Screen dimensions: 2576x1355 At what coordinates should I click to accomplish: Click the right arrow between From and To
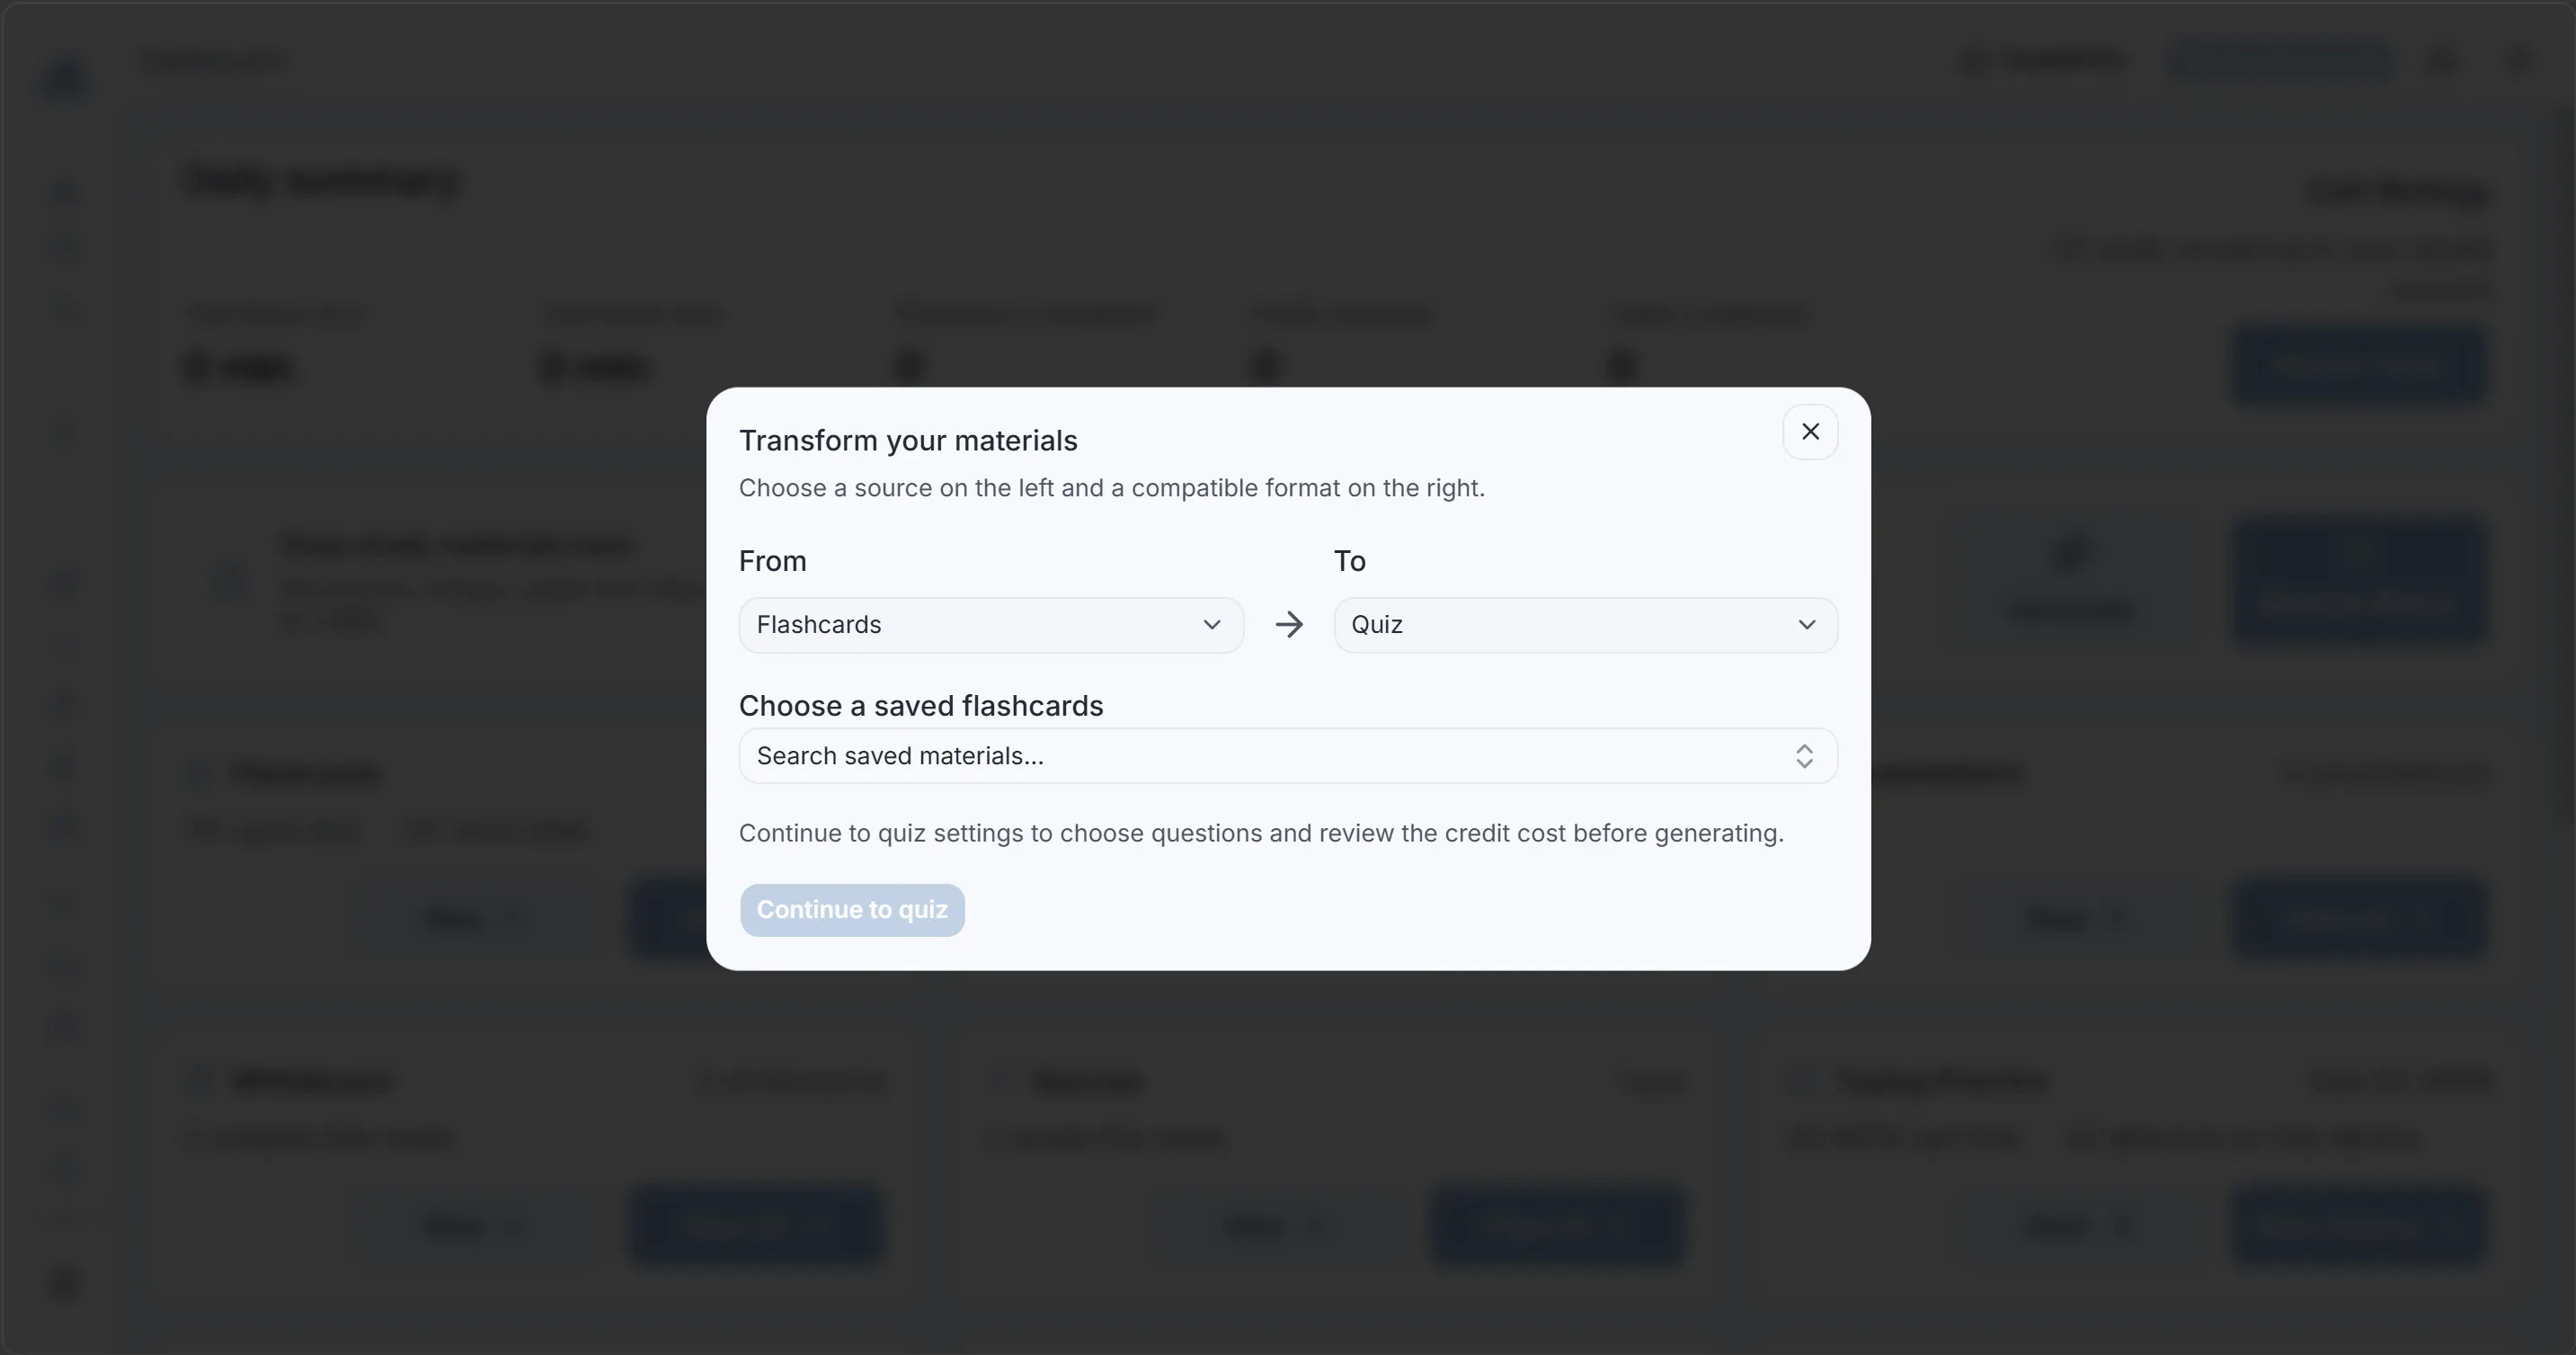1289,625
